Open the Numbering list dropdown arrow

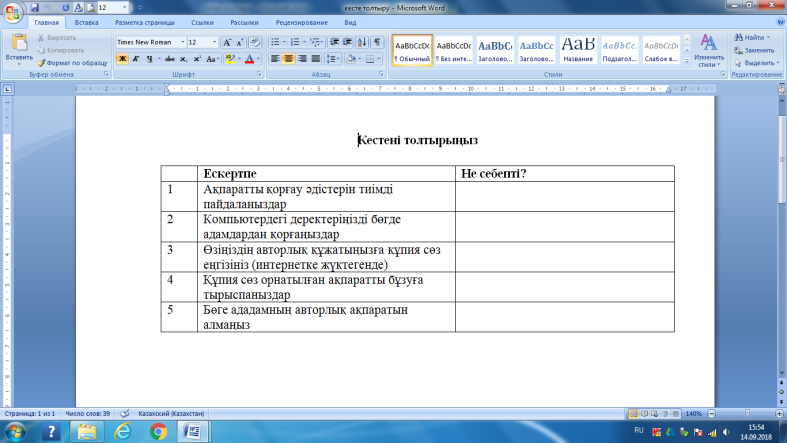click(304, 43)
